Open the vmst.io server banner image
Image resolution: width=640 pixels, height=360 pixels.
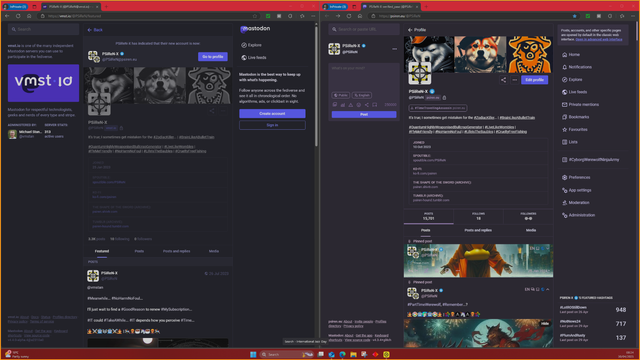pyautogui.click(x=43, y=83)
